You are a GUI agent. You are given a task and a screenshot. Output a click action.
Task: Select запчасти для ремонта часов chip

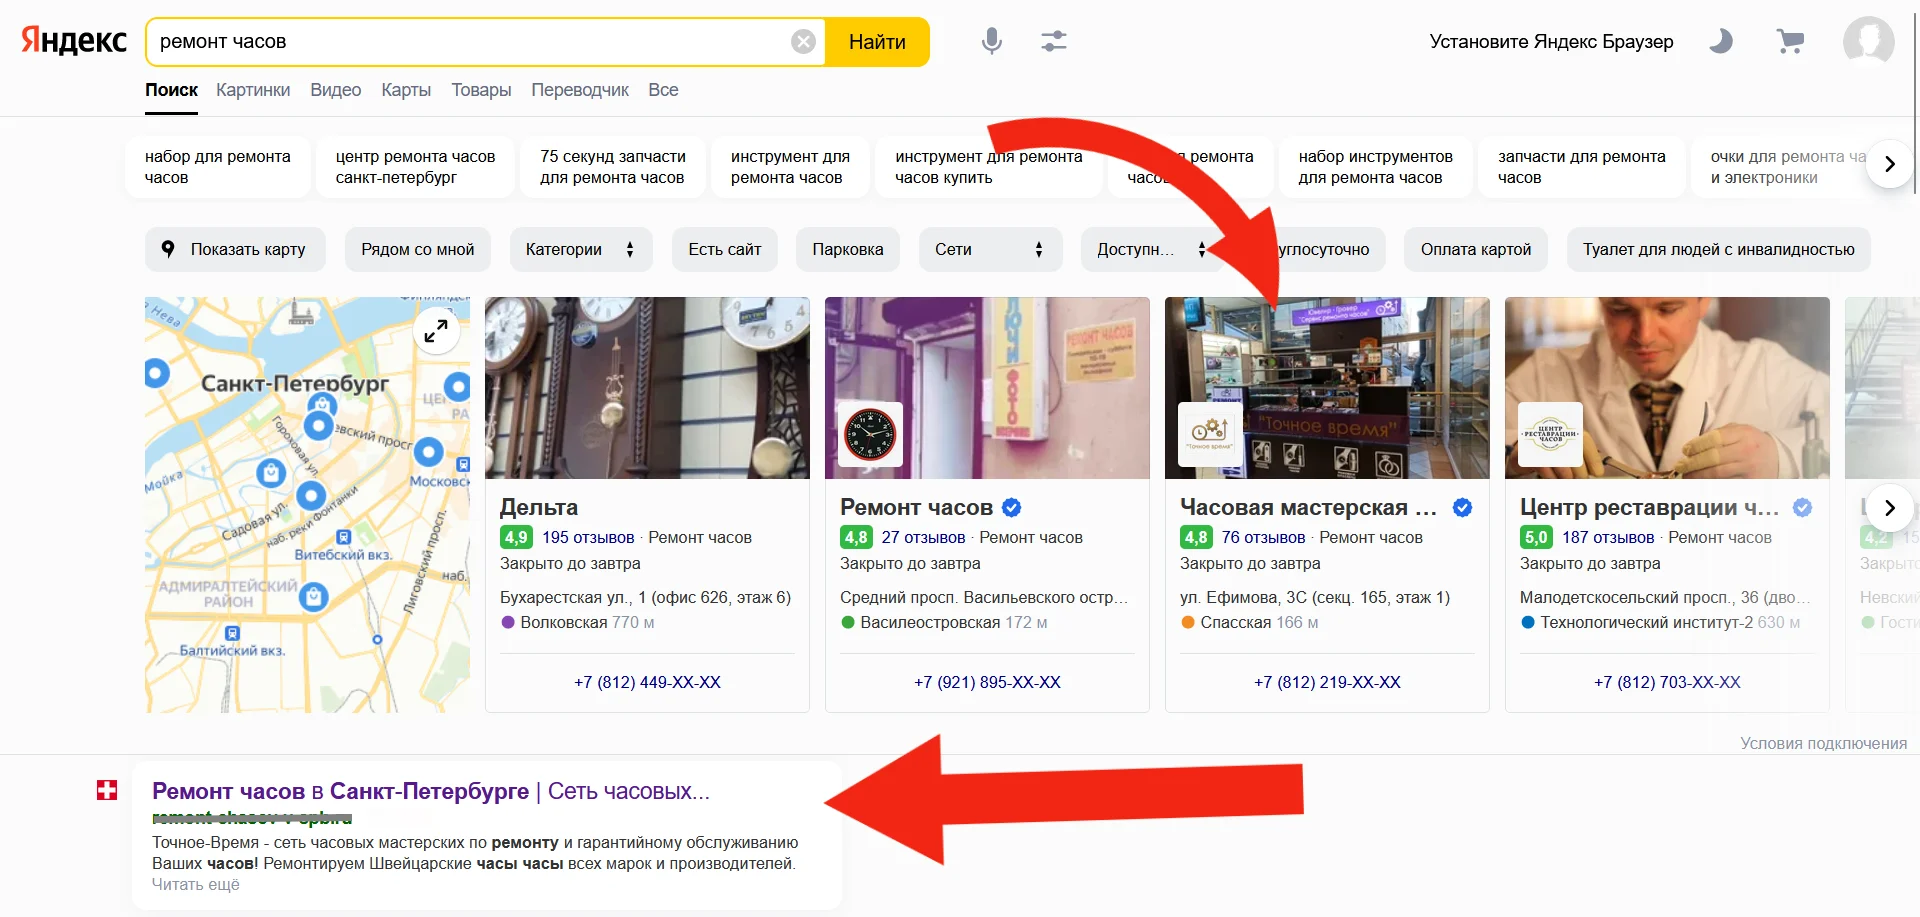coord(1581,167)
